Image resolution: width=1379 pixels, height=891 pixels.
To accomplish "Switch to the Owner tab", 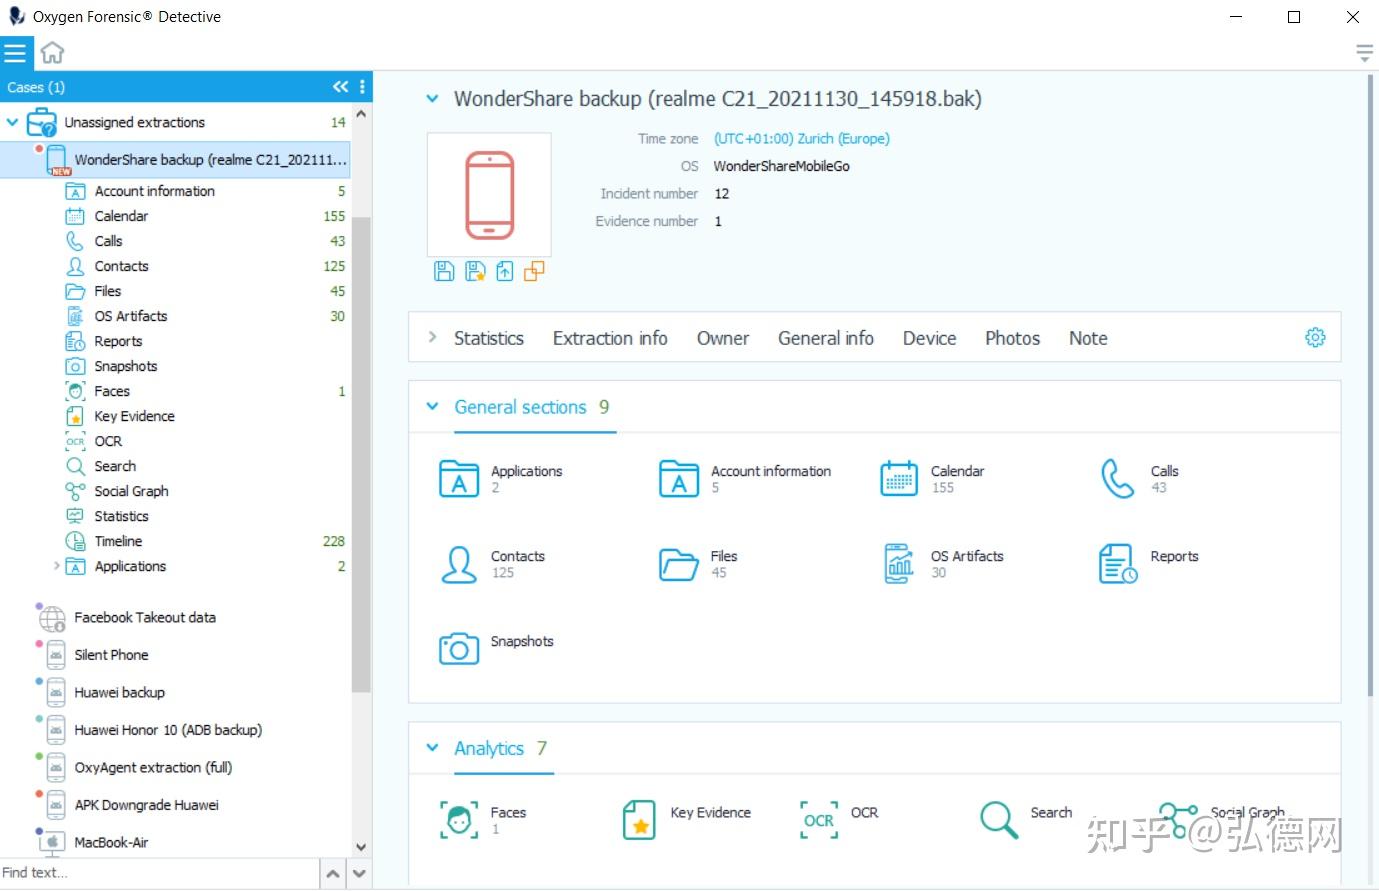I will click(723, 338).
